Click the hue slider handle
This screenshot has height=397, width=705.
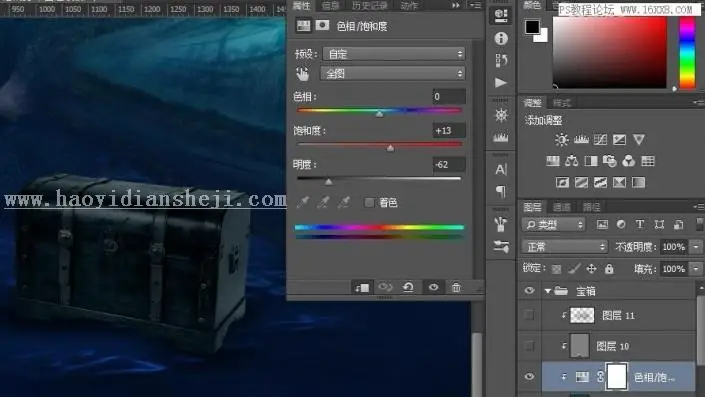[379, 114]
